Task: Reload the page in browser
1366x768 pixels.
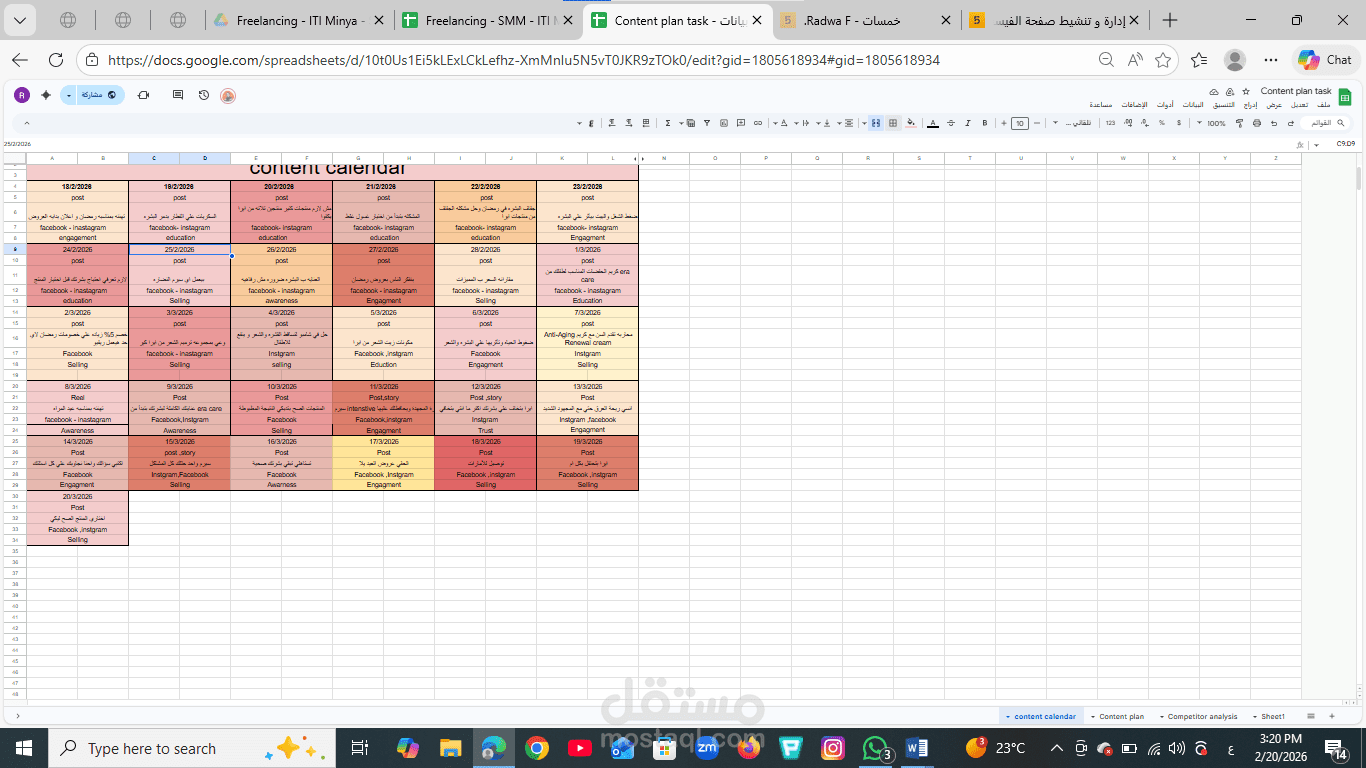Action: point(56,60)
